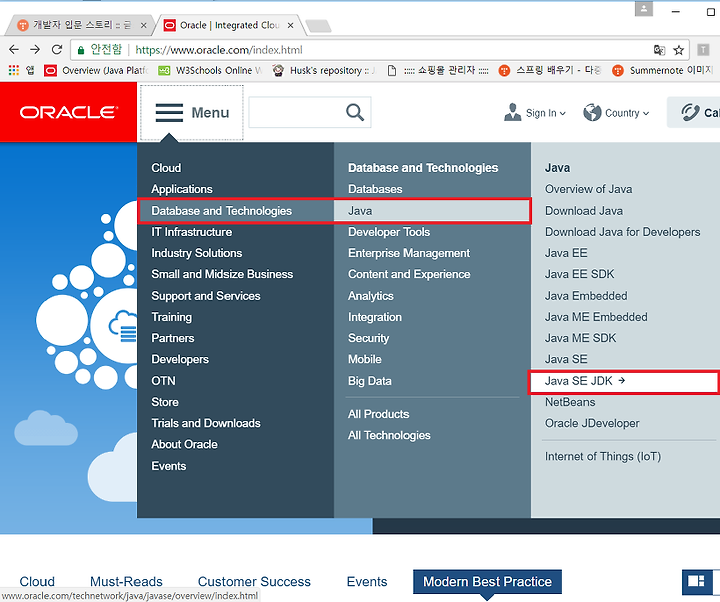Open Developer Tools submenu item
The height and width of the screenshot is (602, 720).
pyautogui.click(x=389, y=232)
